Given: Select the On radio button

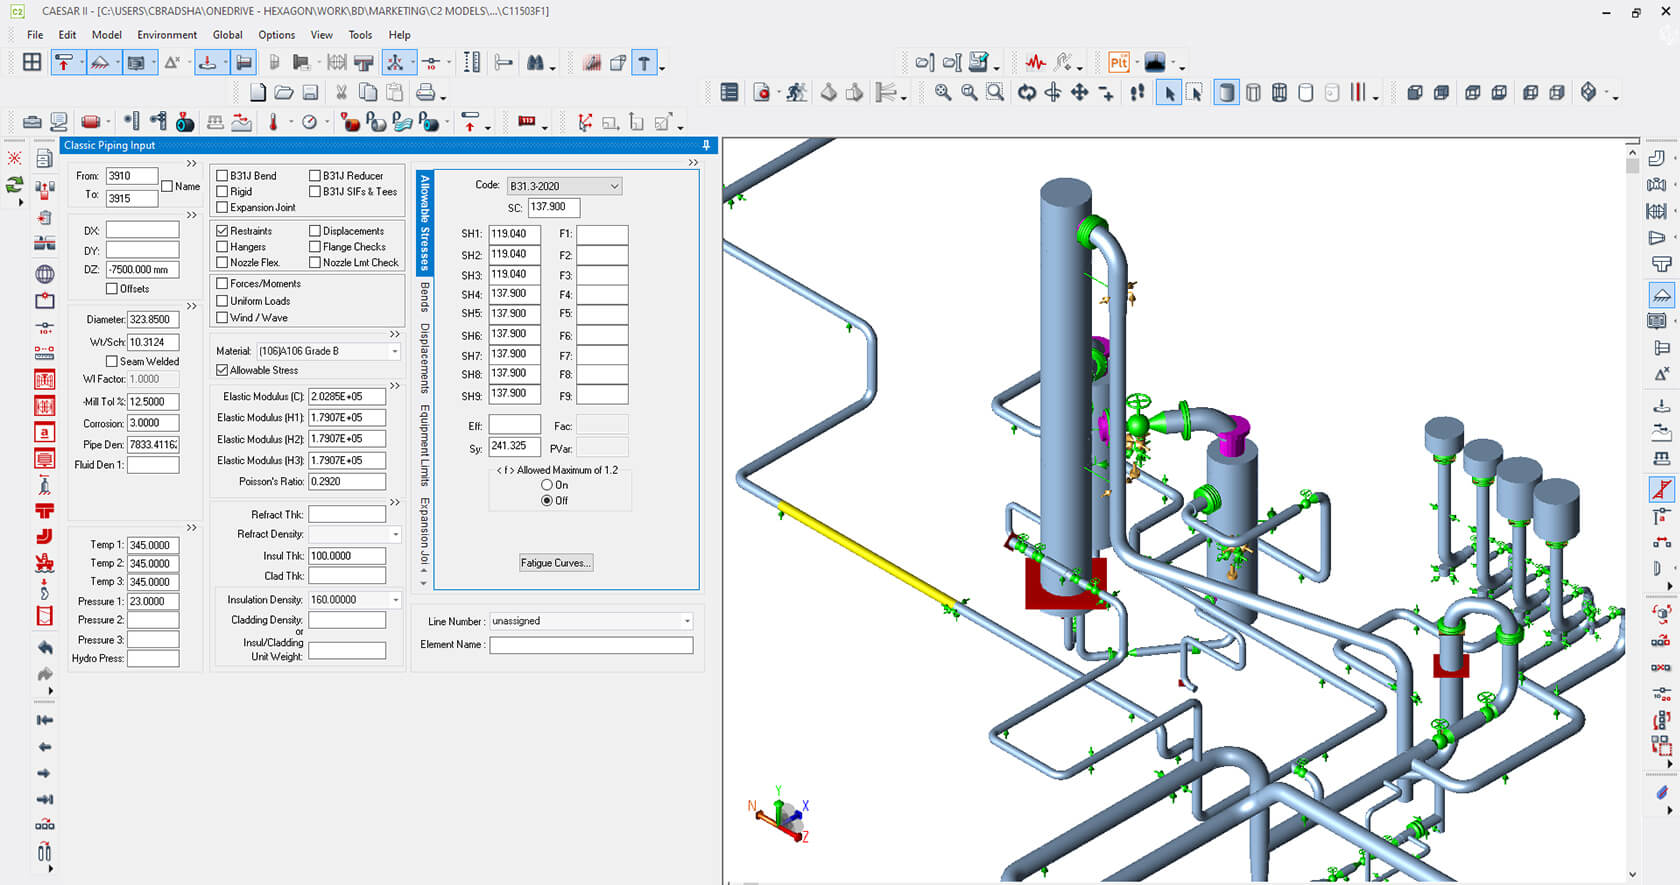Looking at the screenshot, I should click(547, 485).
